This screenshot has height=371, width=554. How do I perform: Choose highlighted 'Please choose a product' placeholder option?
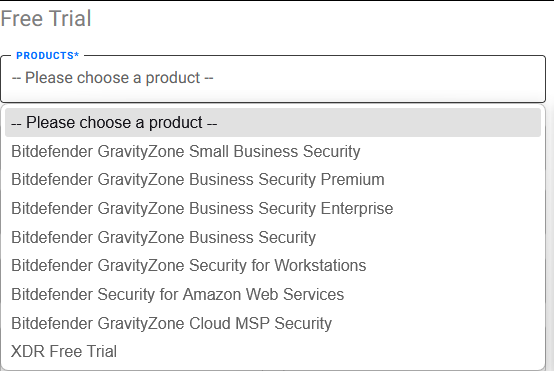tap(273, 123)
